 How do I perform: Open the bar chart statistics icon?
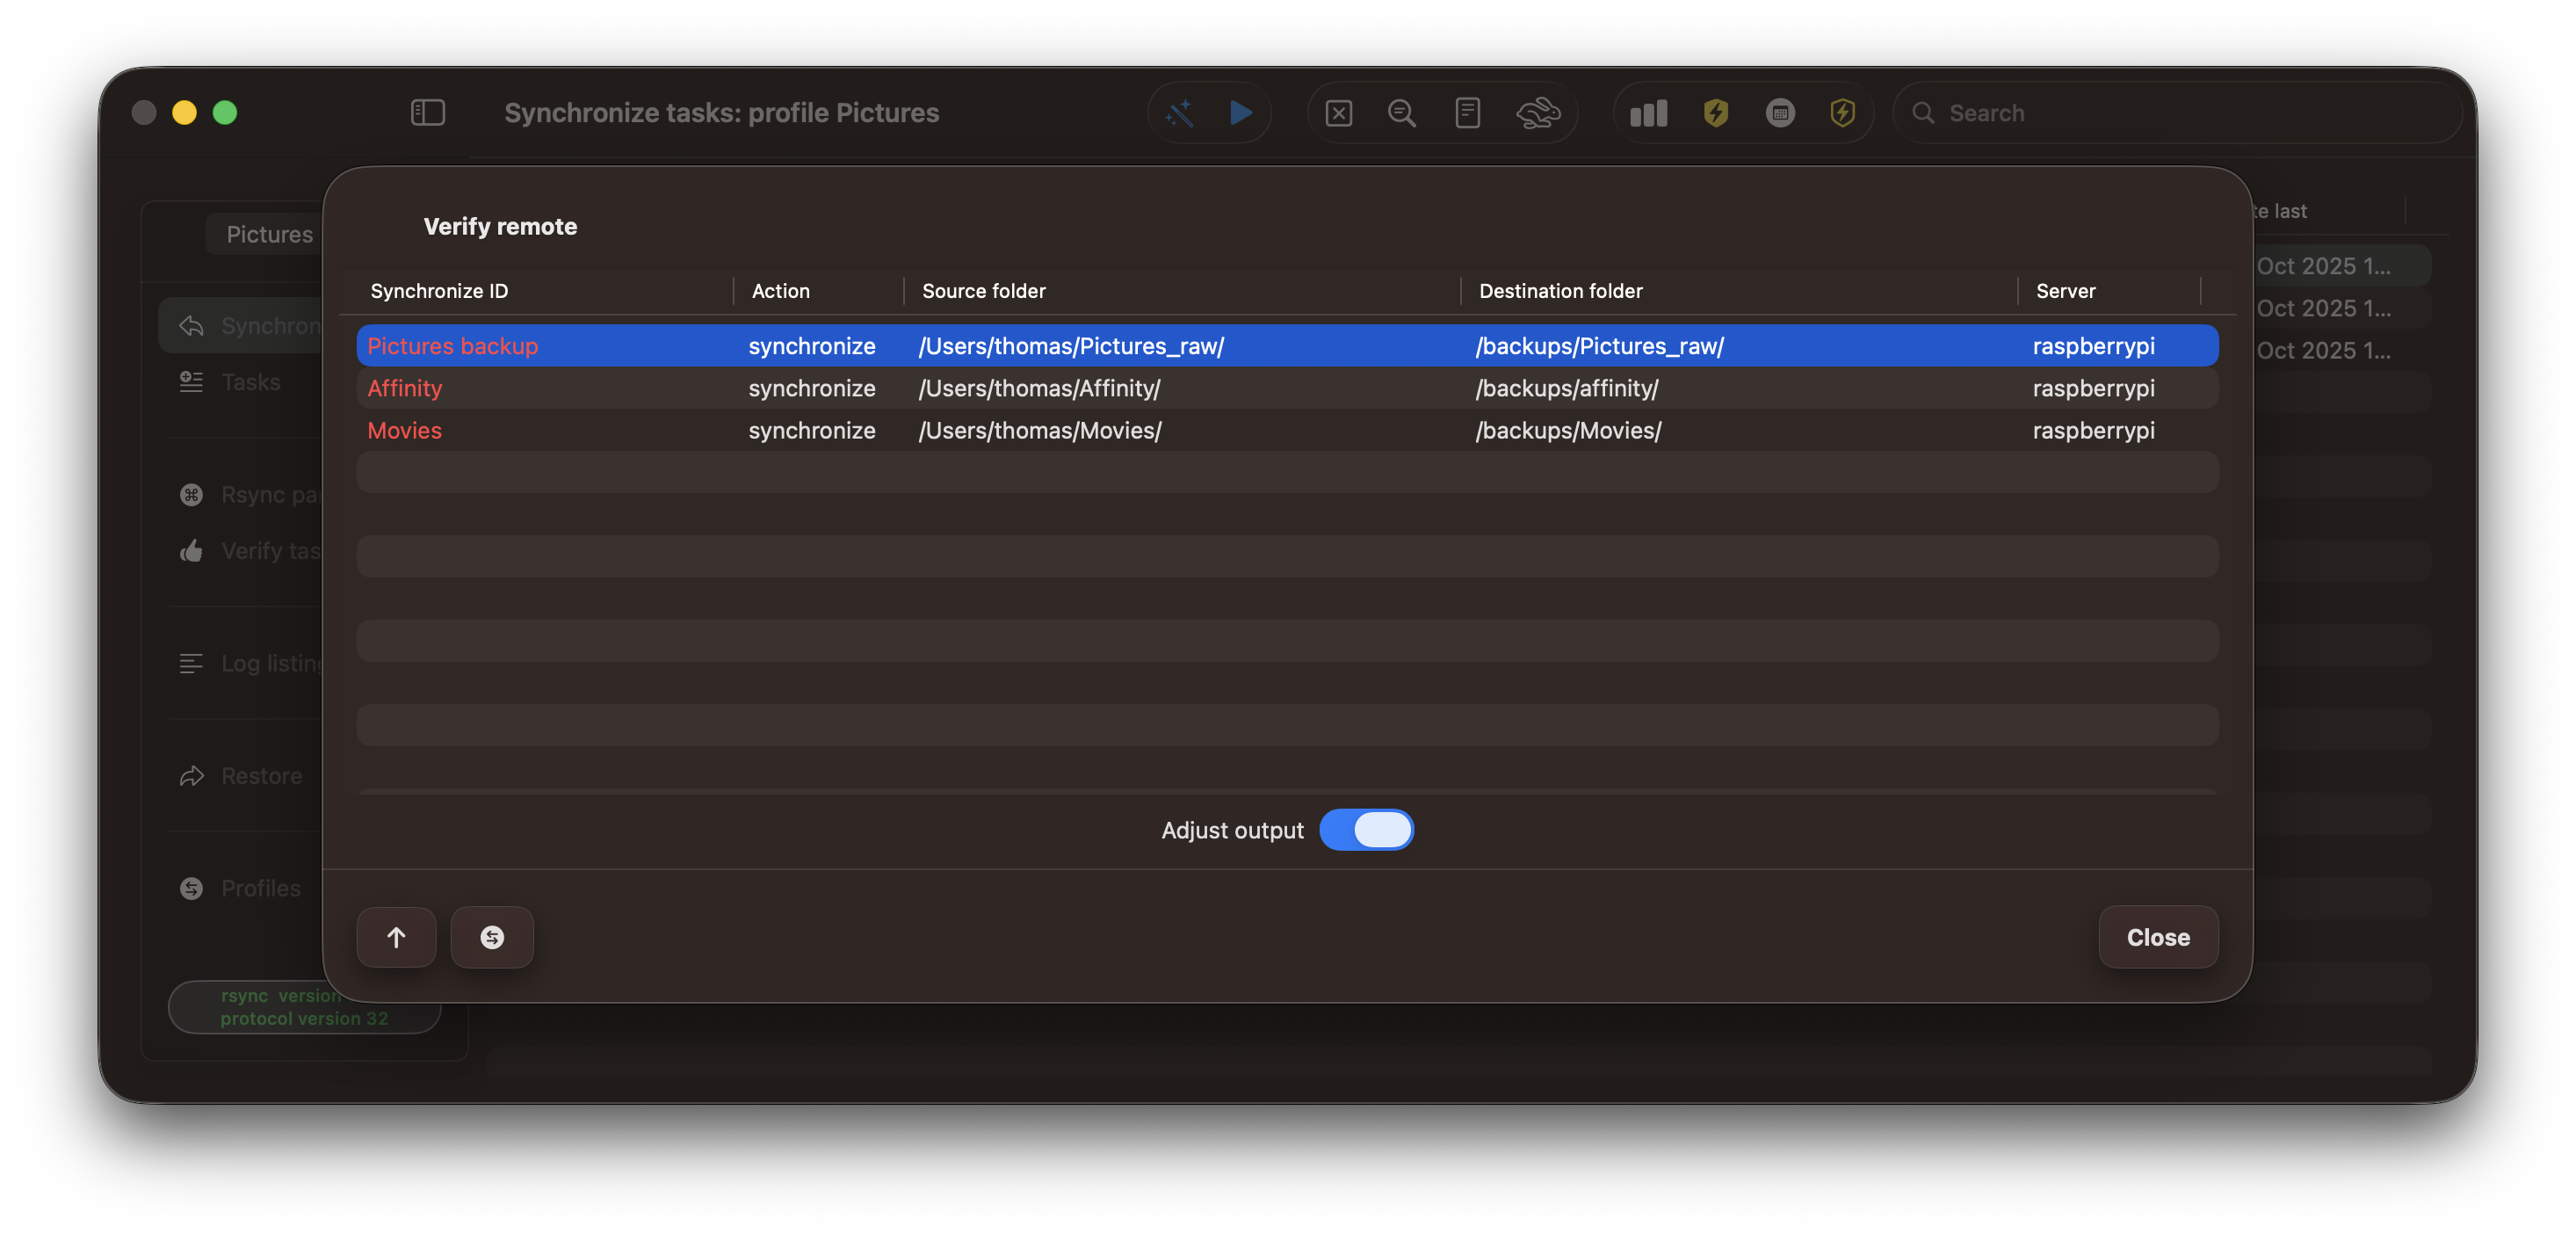click(1648, 113)
